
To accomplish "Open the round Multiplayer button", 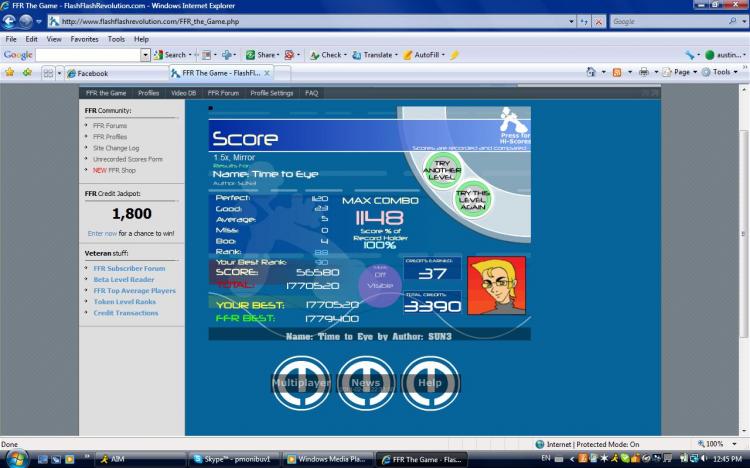I will 301,383.
